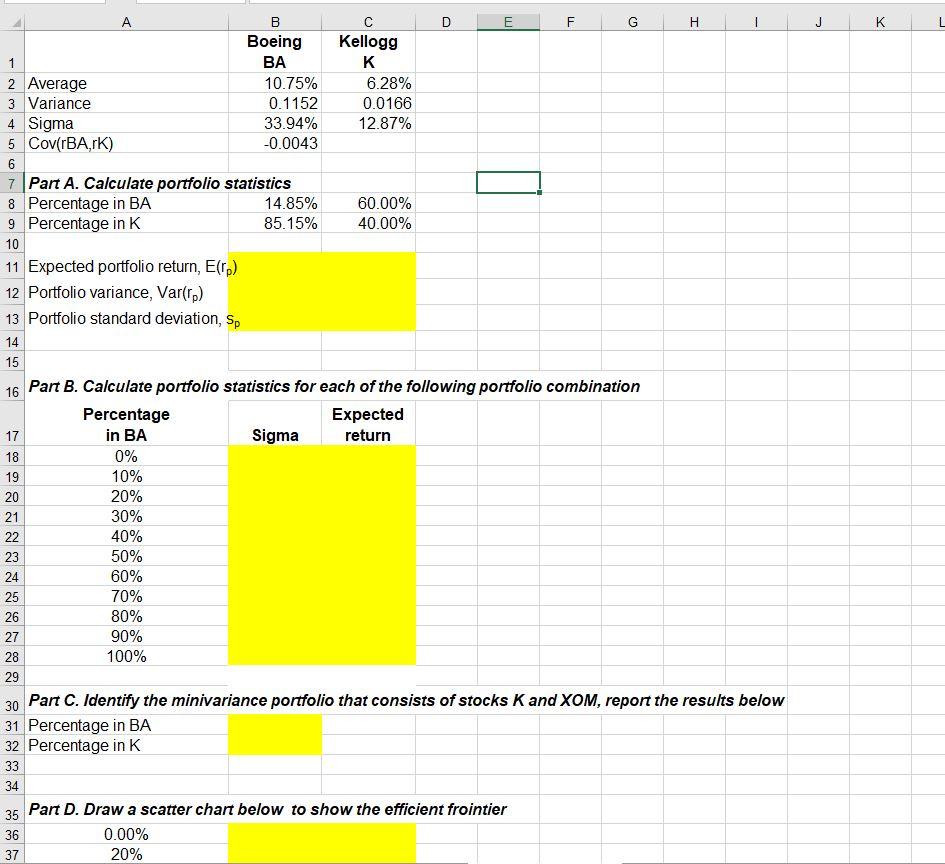Click the yellow cell for Expected portfolio return
This screenshot has width=945, height=864.
[320, 266]
